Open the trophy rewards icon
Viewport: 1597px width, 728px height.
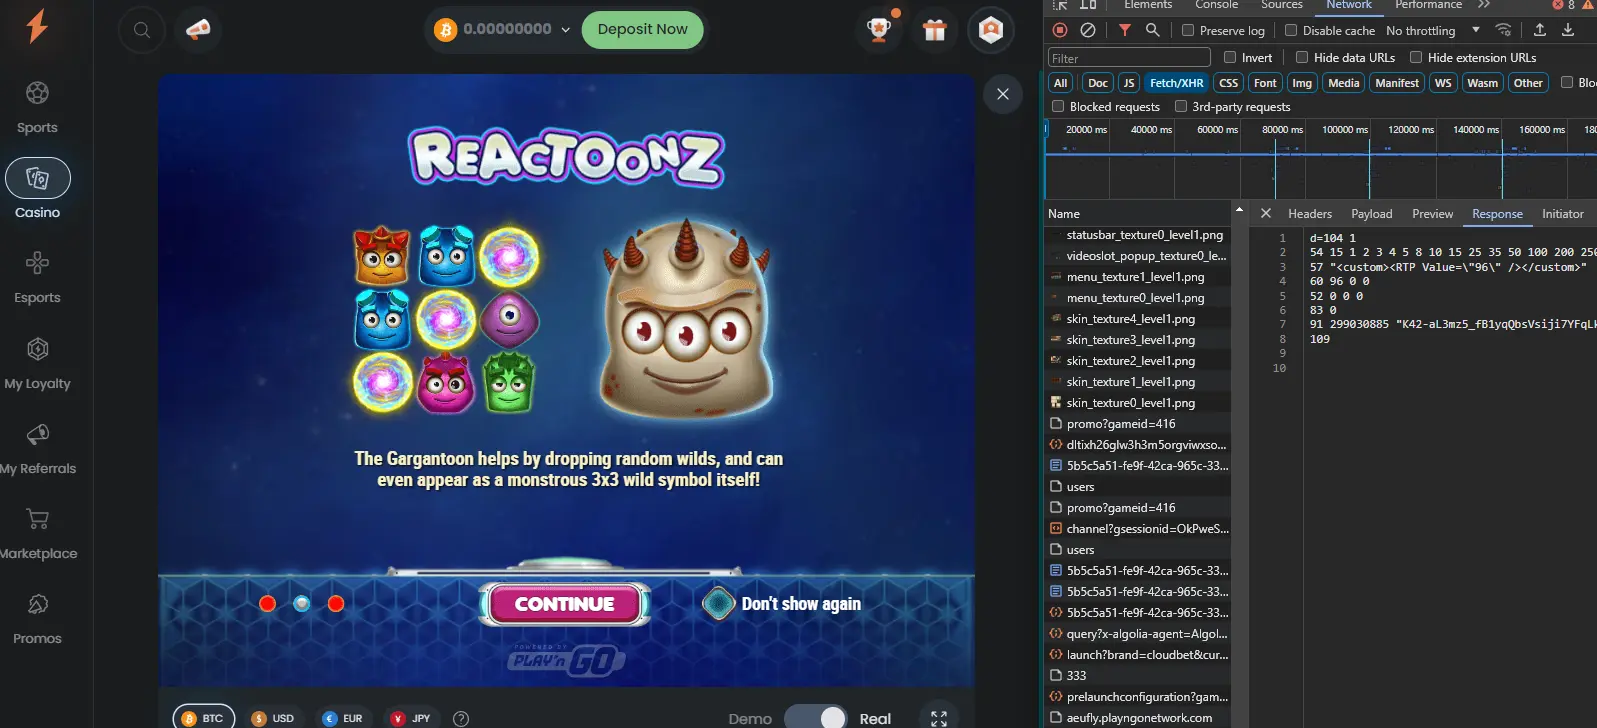pos(879,30)
